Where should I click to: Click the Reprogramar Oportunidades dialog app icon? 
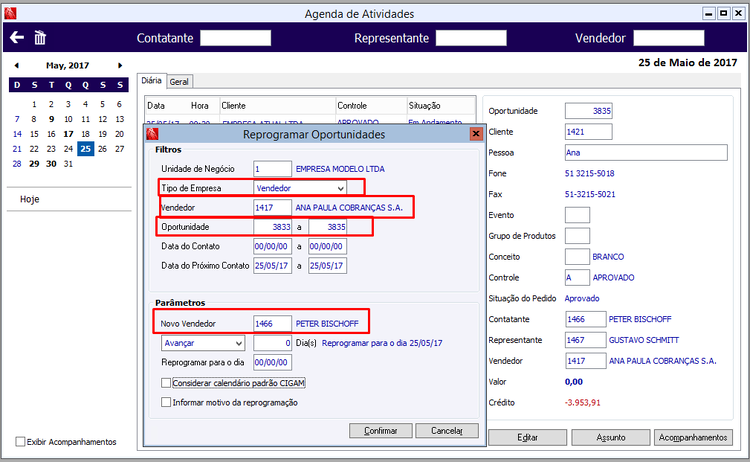pyautogui.click(x=153, y=134)
